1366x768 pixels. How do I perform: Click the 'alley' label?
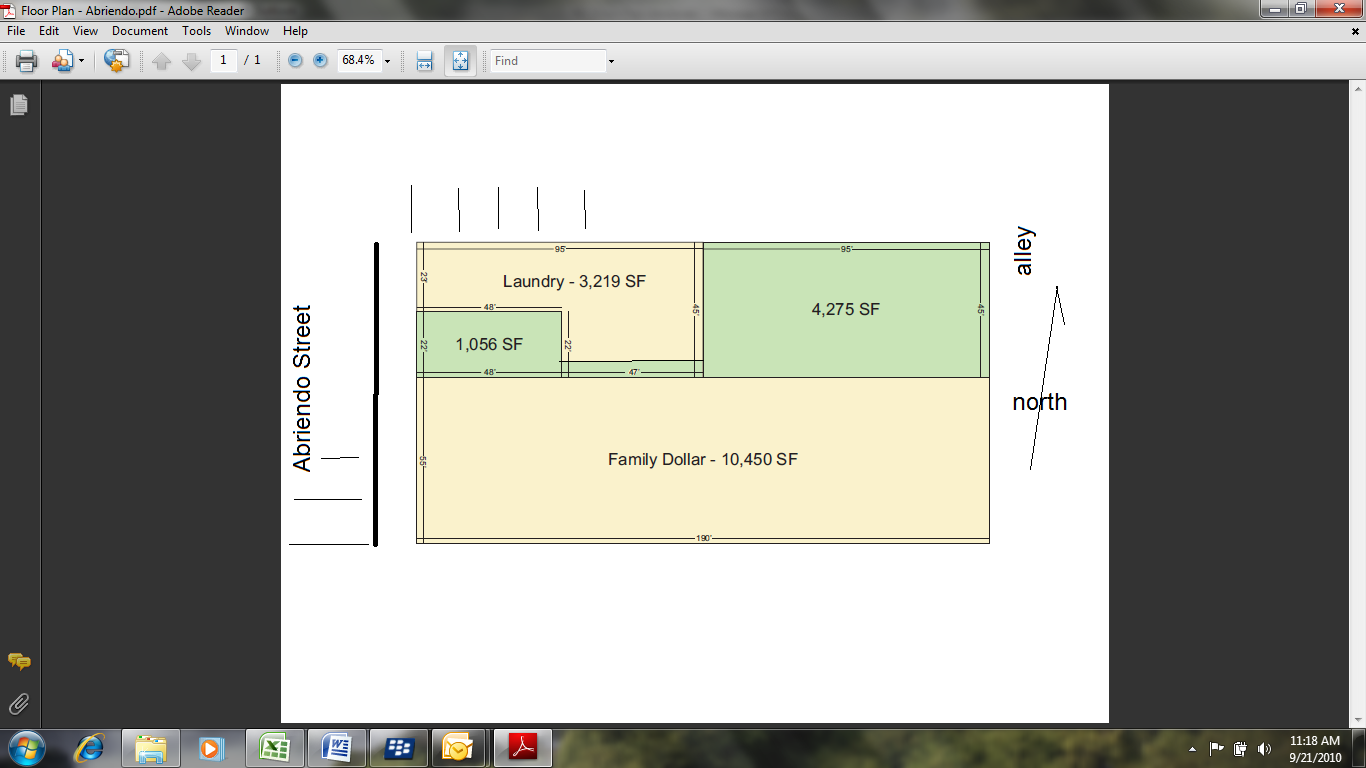coord(1023,252)
